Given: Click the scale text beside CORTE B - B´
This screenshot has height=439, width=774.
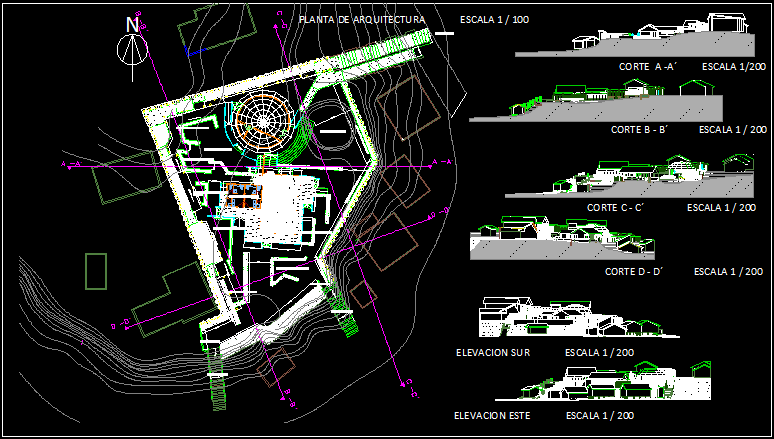Looking at the screenshot, I should (x=733, y=130).
